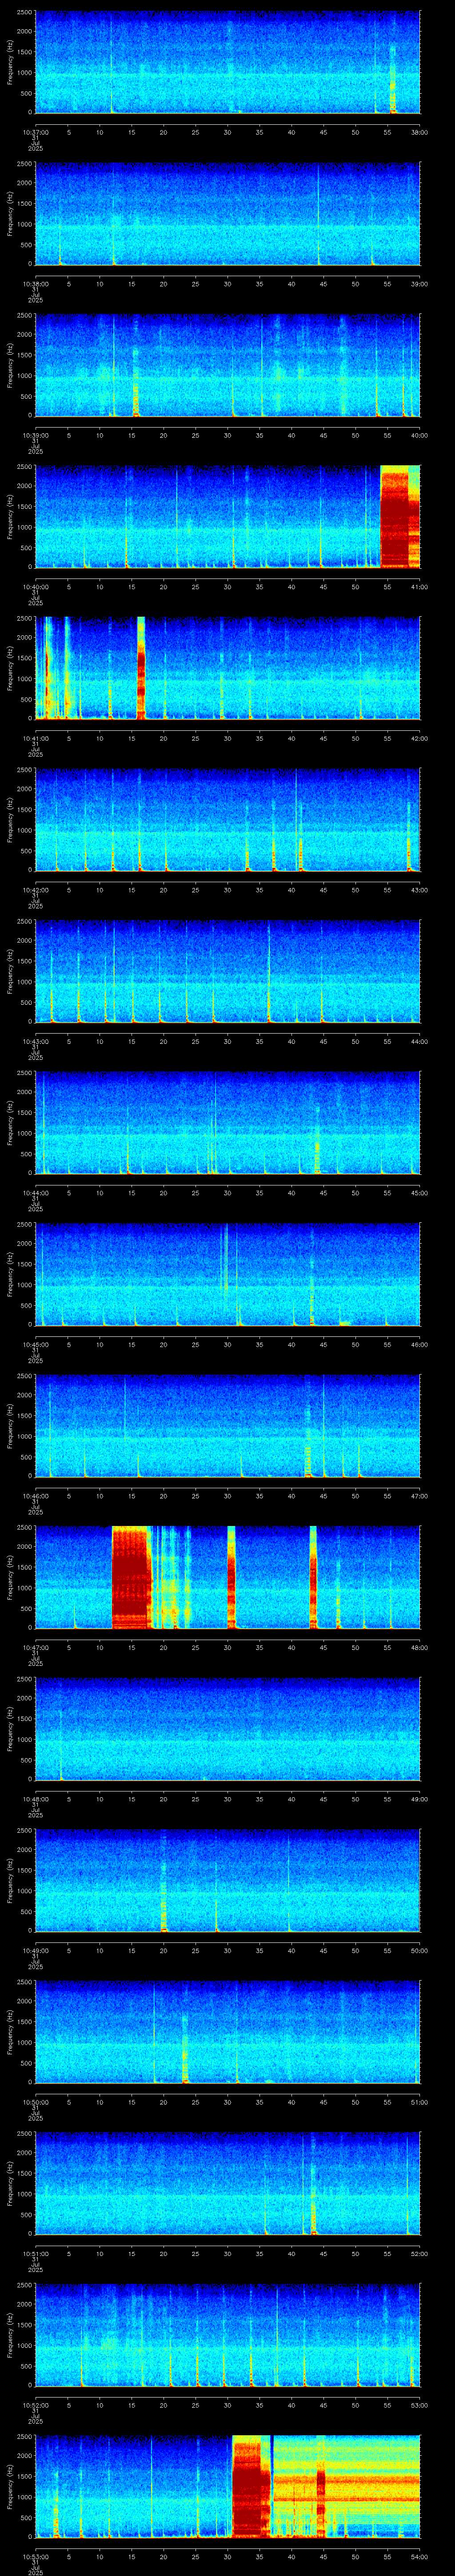The image size is (455, 2576).
Task: Select the 10:43:00 start timestamp
Action: 35,1041
